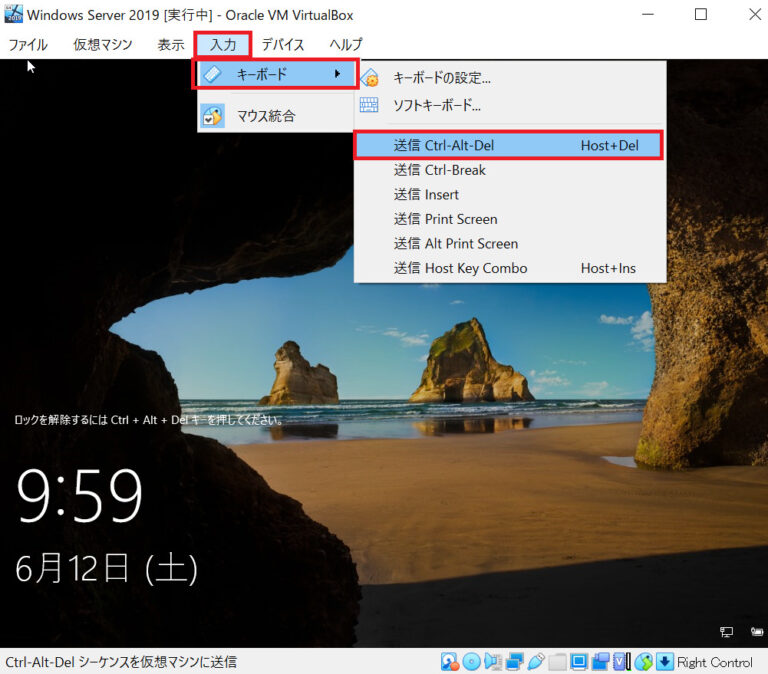Image resolution: width=768 pixels, height=674 pixels.
Task: Click the hard disk activity status icon
Action: 450,662
